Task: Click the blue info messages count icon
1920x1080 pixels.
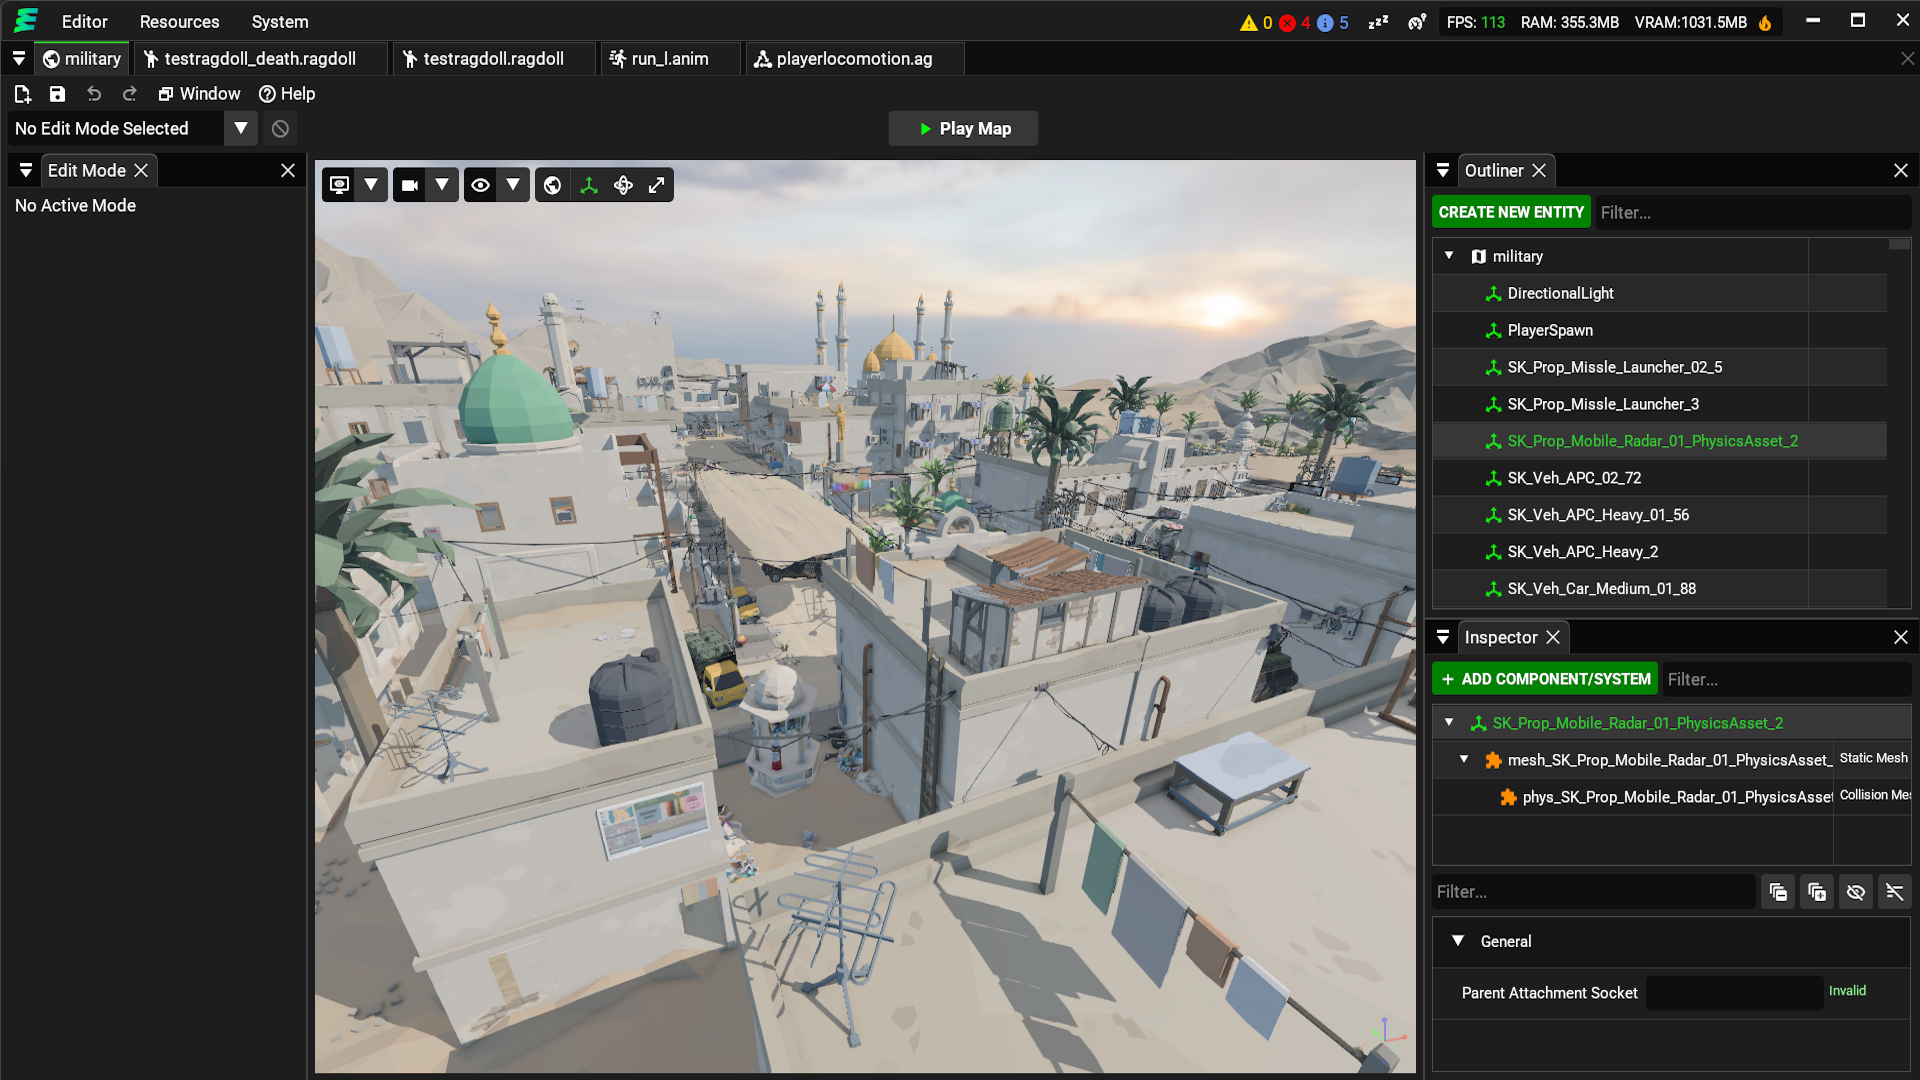Action: [1326, 23]
